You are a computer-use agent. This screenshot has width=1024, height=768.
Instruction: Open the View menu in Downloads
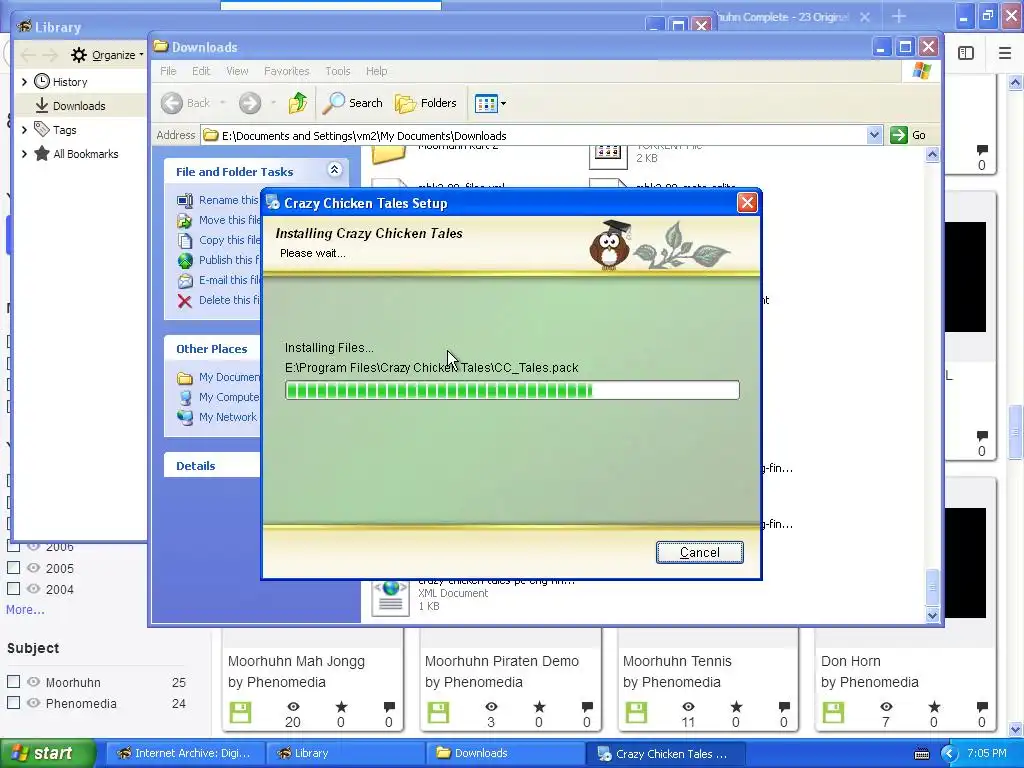[x=237, y=71]
